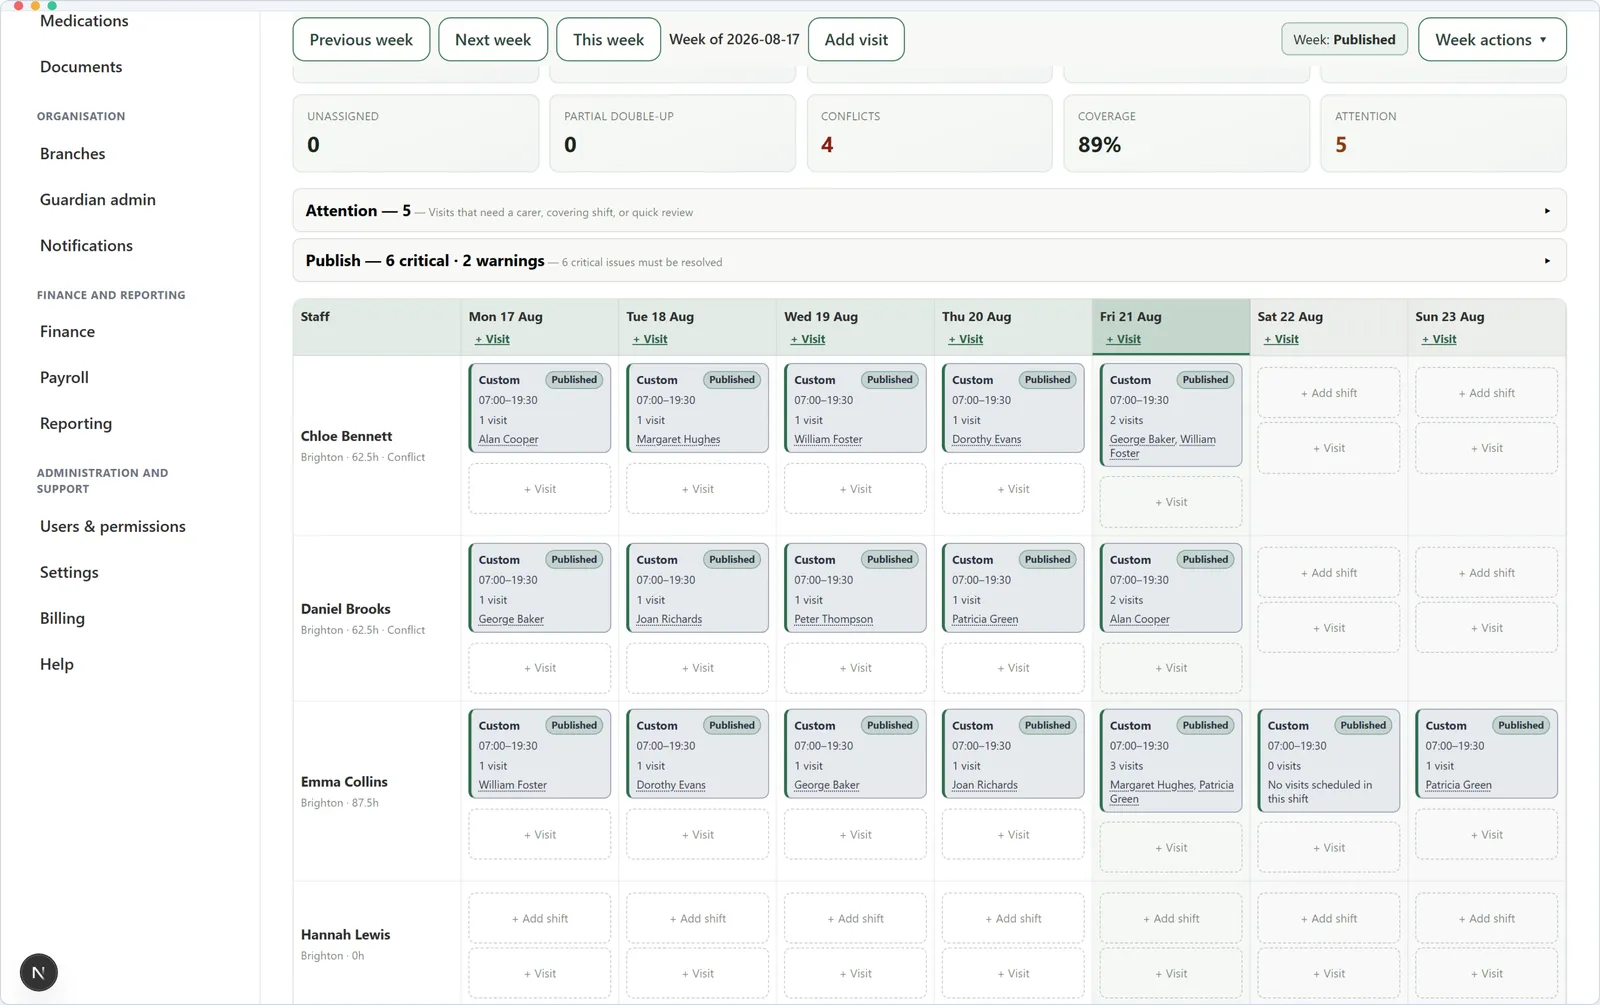Open Payroll in the sidebar
The width and height of the screenshot is (1600, 1005).
click(x=64, y=378)
